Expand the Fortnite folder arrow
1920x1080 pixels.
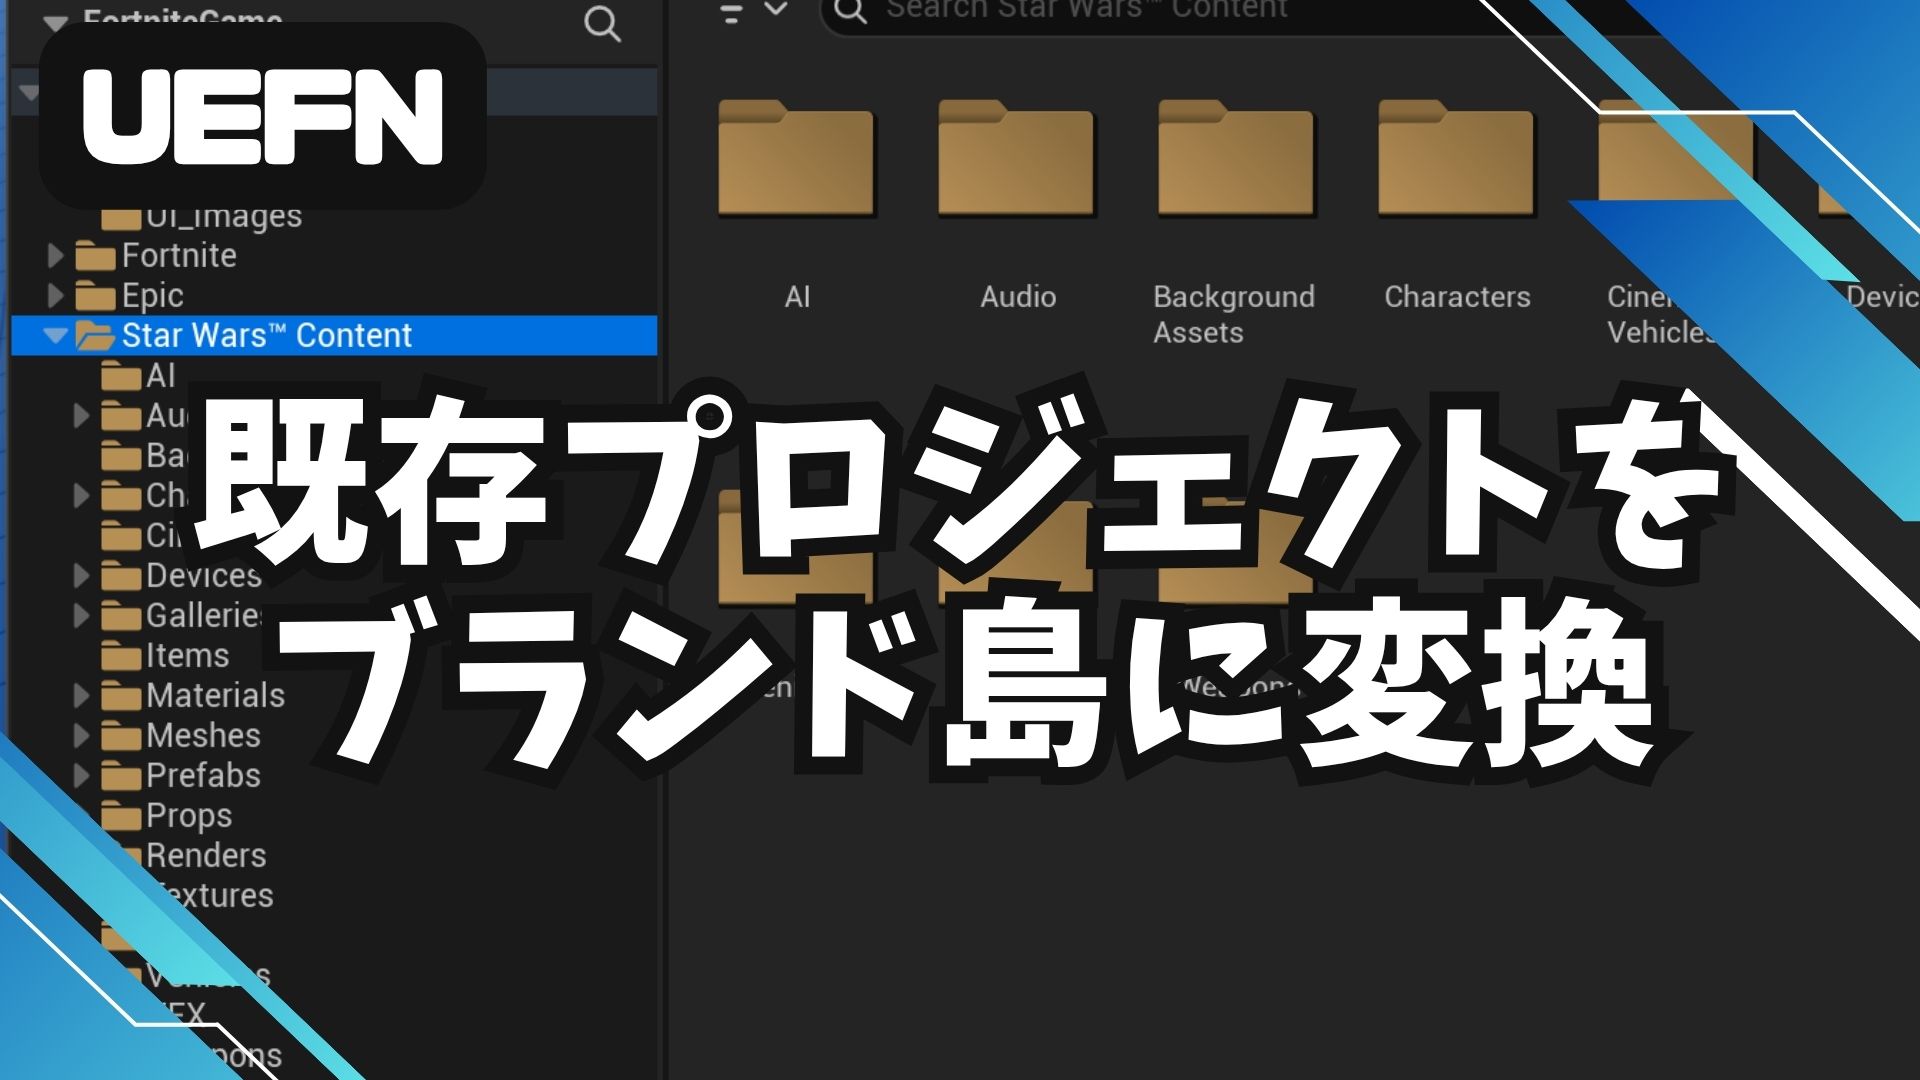coord(56,256)
